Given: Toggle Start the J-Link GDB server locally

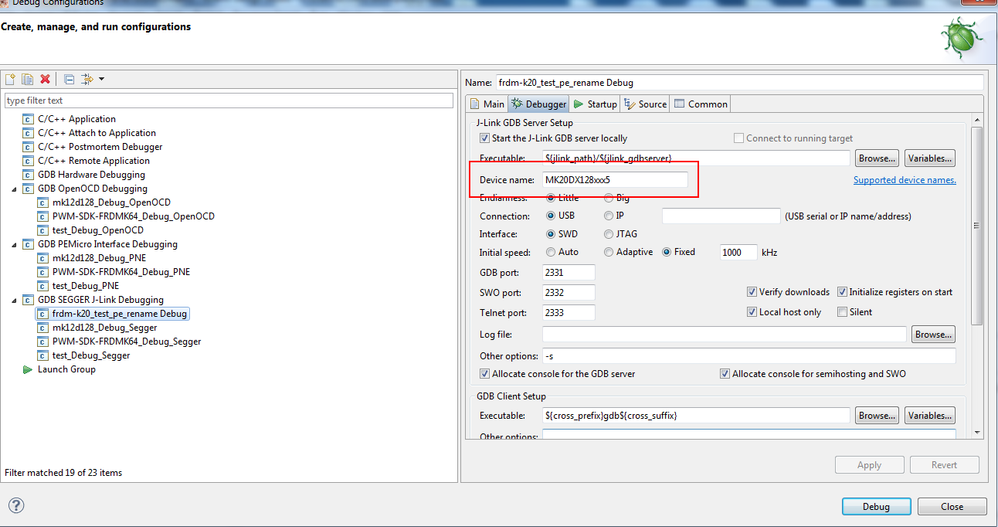Looking at the screenshot, I should [x=484, y=138].
